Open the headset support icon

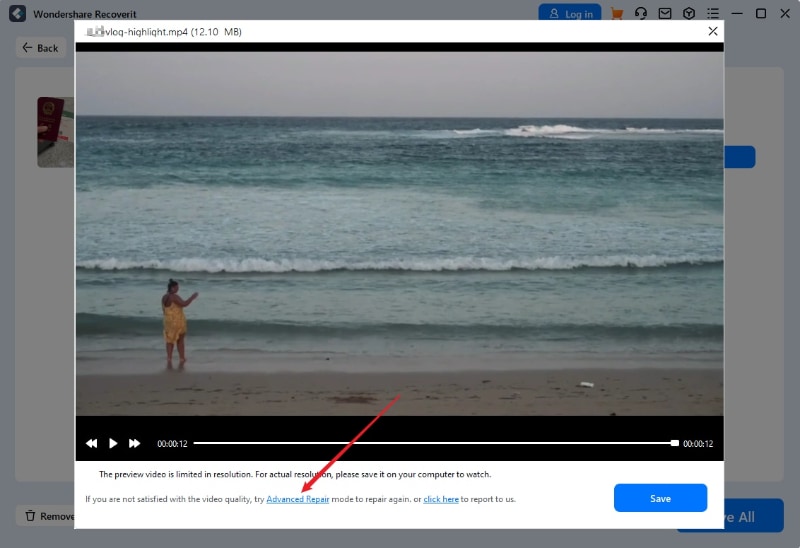[x=641, y=13]
